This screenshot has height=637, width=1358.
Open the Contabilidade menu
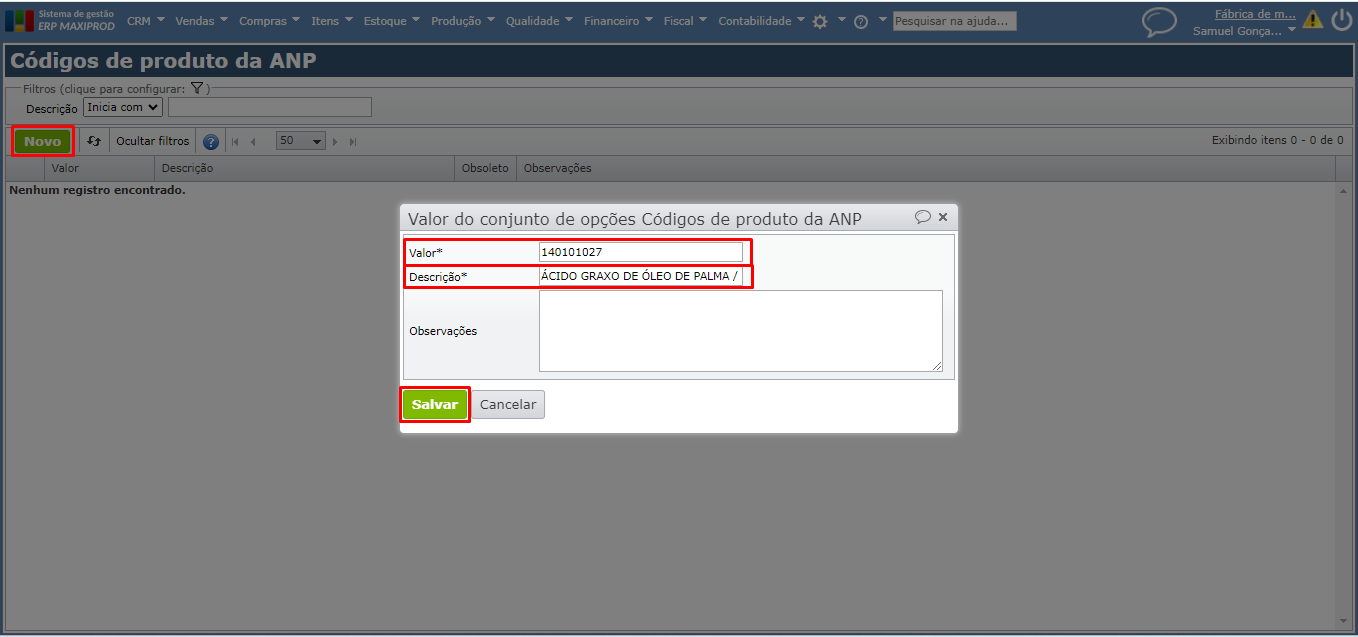pyautogui.click(x=762, y=21)
